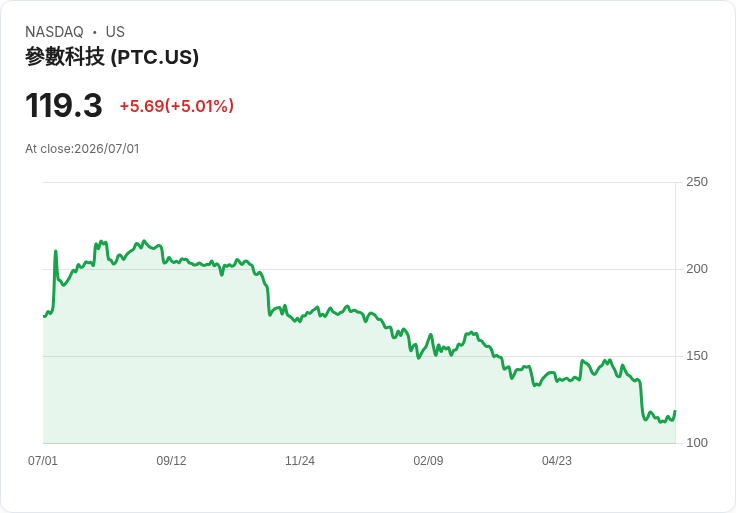
Task: Click the last data point of the price line
Action: [x=675, y=411]
